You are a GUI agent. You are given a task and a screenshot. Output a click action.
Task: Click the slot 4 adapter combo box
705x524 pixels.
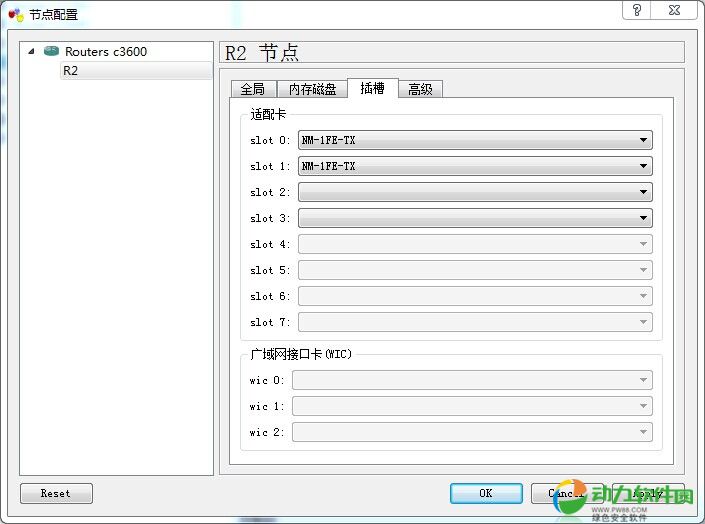coord(474,244)
